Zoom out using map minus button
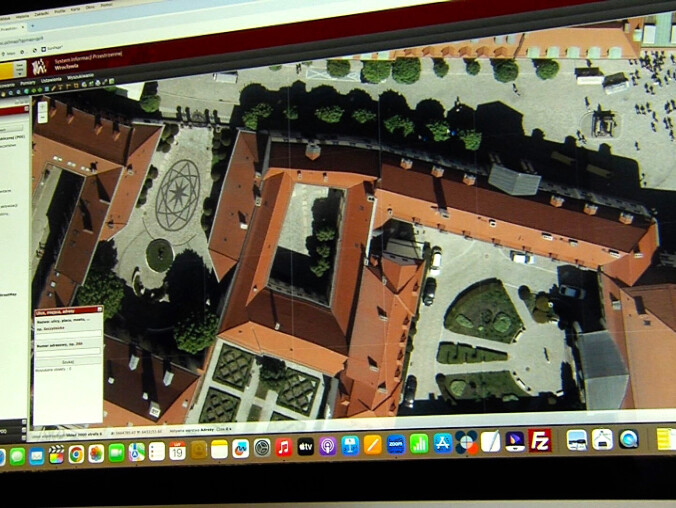The width and height of the screenshot is (676, 508). (x=43, y=117)
